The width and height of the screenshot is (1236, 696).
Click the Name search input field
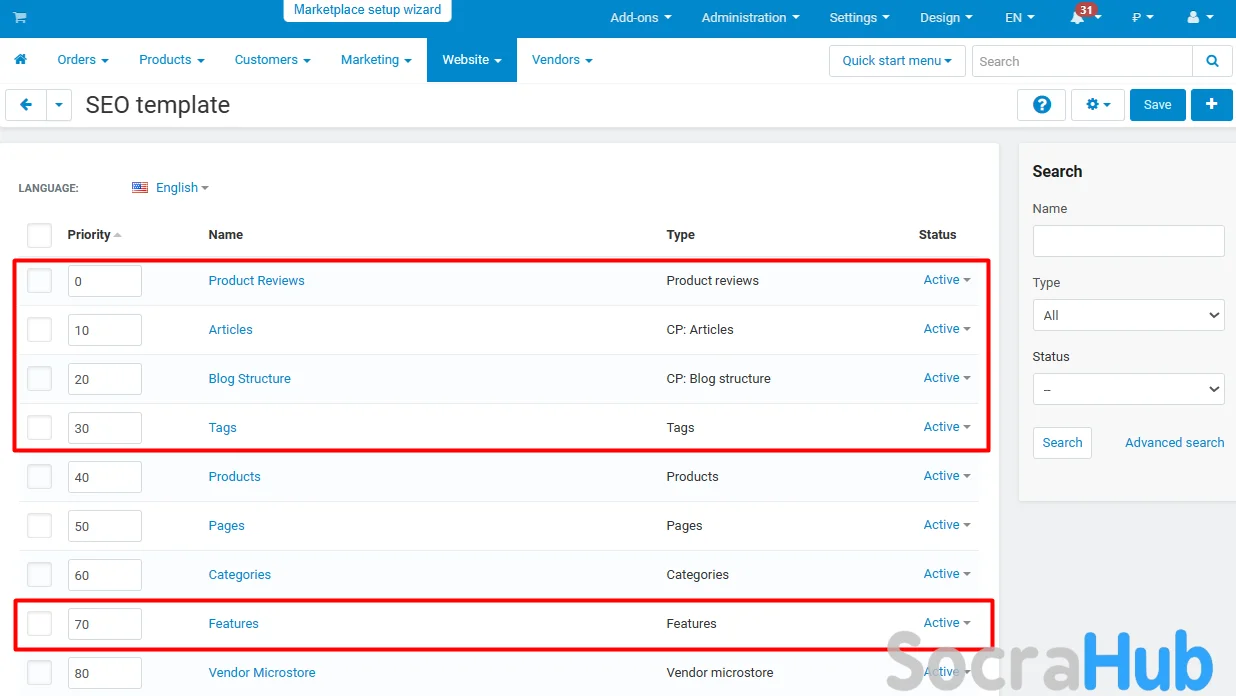pos(1128,241)
